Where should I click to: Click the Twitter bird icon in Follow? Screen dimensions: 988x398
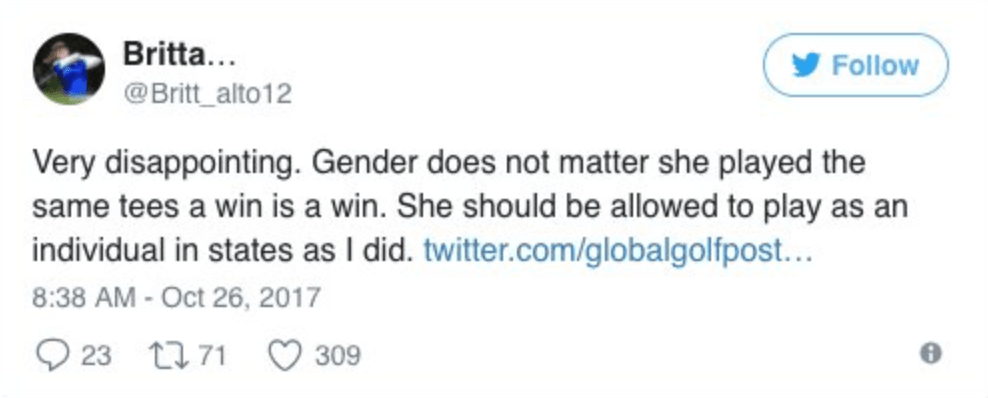click(806, 65)
